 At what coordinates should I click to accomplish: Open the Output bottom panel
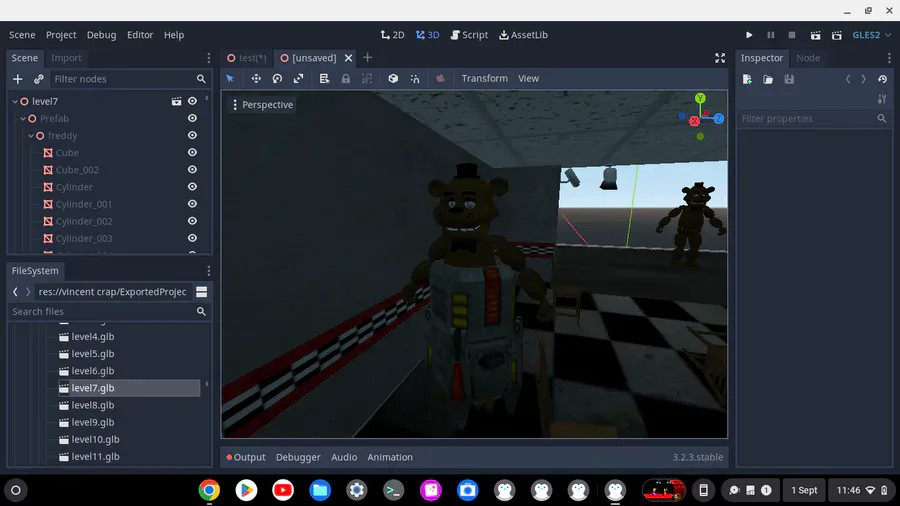coord(246,457)
